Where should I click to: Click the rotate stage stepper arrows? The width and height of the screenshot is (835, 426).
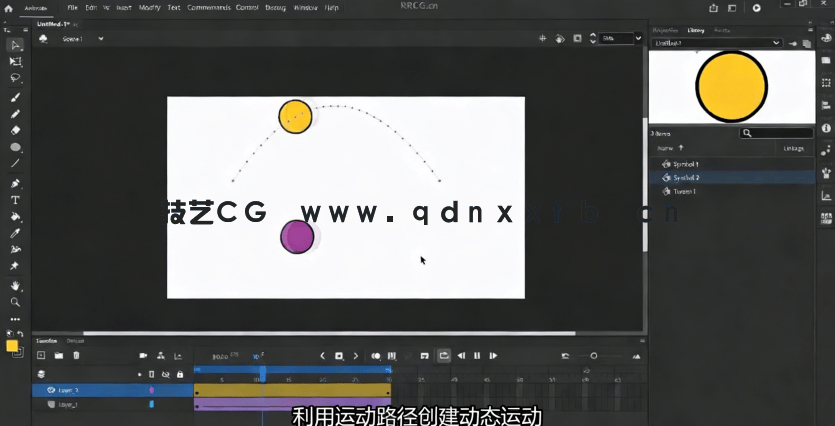pyautogui.click(x=593, y=38)
